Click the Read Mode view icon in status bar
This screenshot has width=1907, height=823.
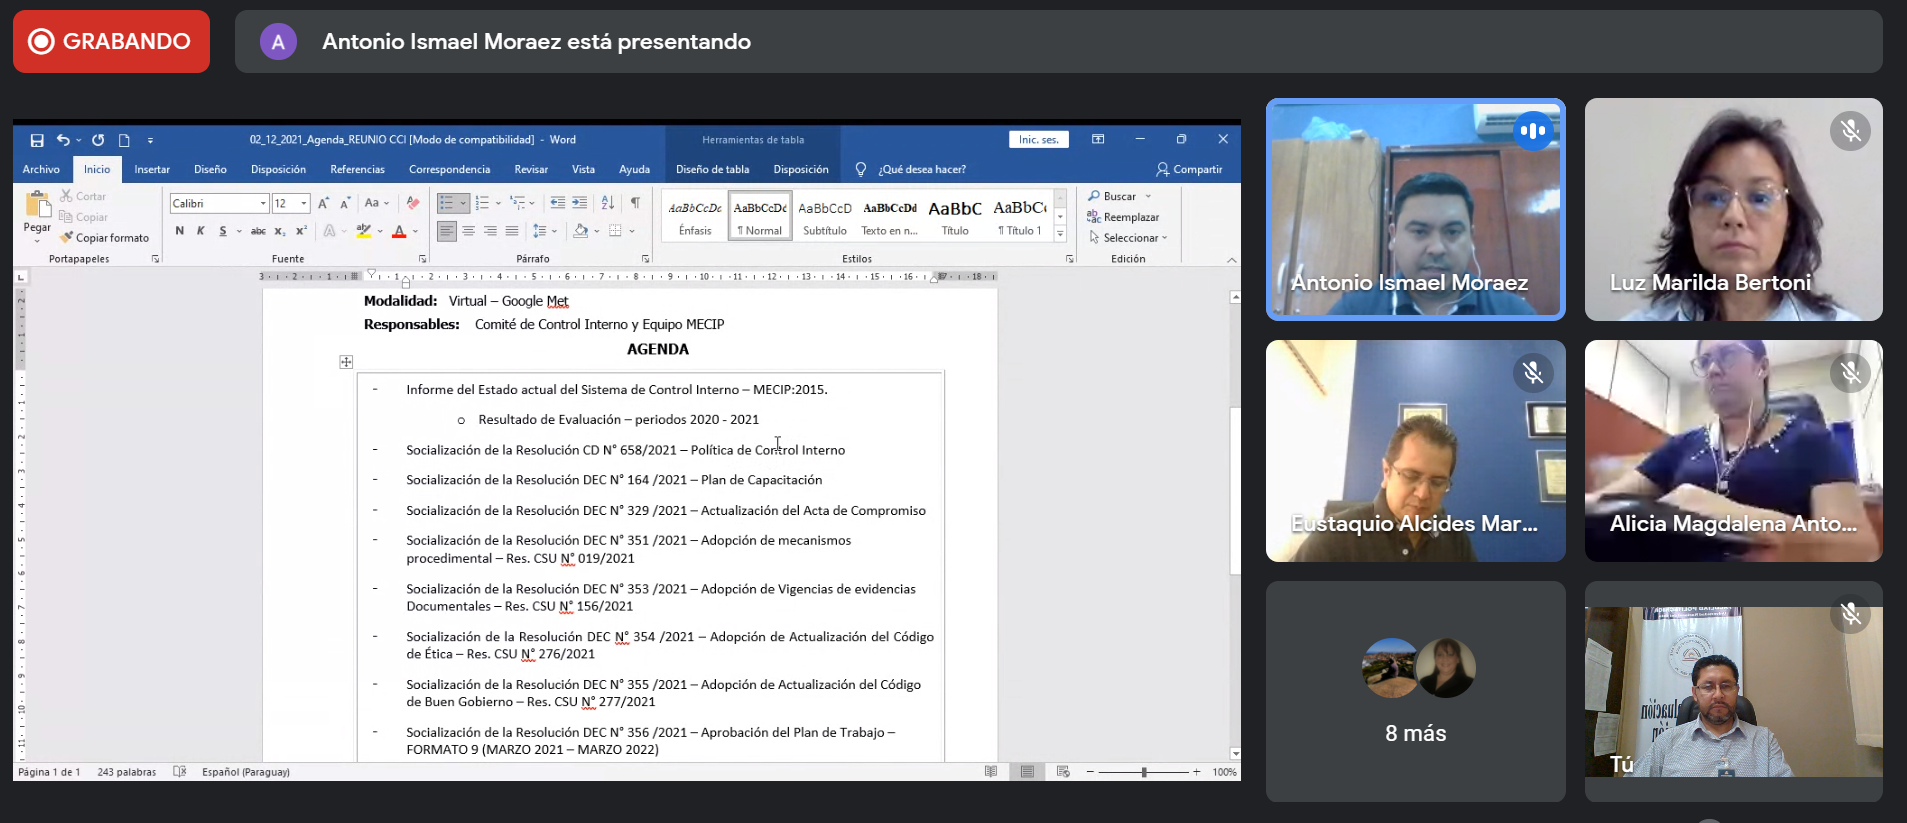pyautogui.click(x=991, y=771)
